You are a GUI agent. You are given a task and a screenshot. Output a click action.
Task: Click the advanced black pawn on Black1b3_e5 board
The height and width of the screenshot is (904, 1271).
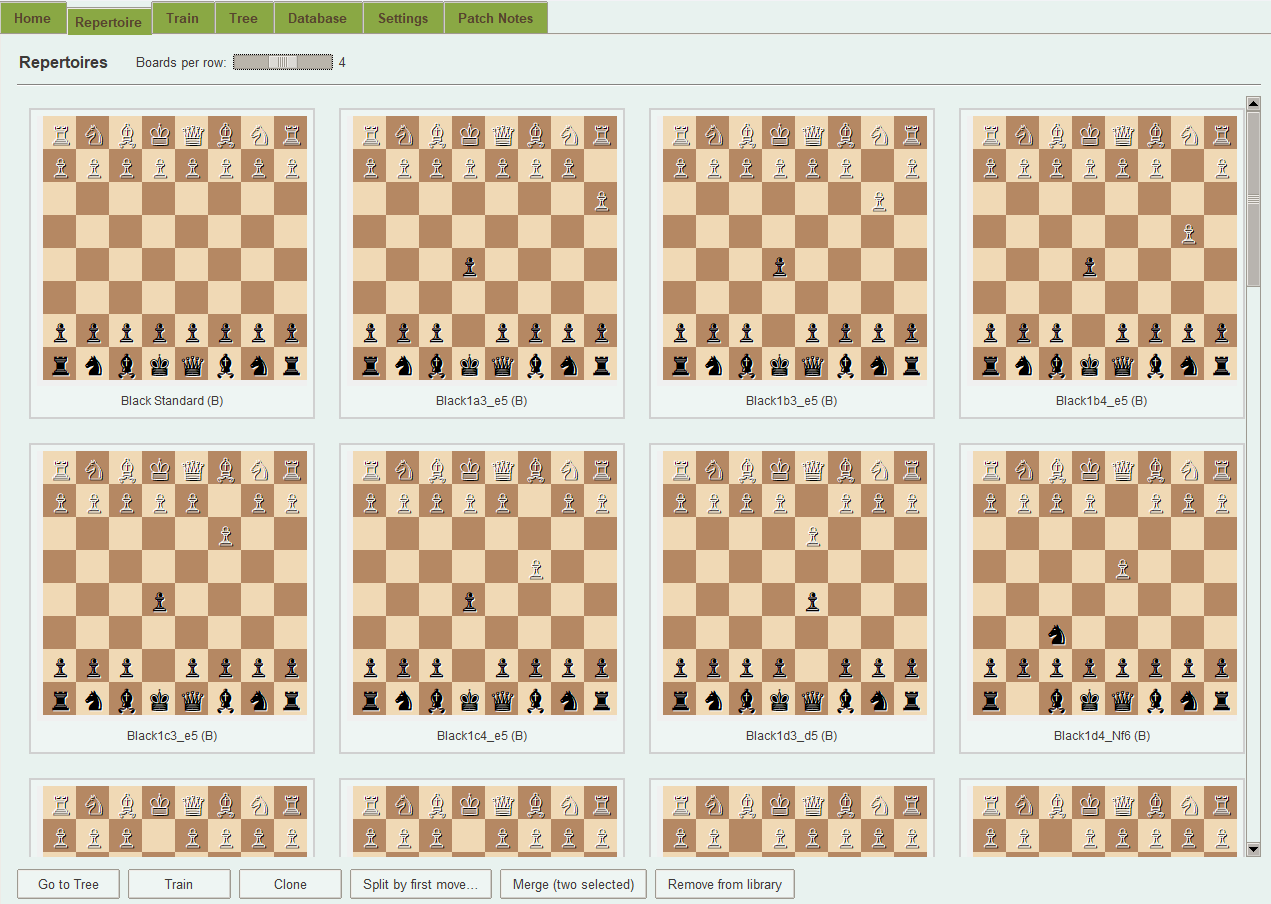tap(779, 265)
